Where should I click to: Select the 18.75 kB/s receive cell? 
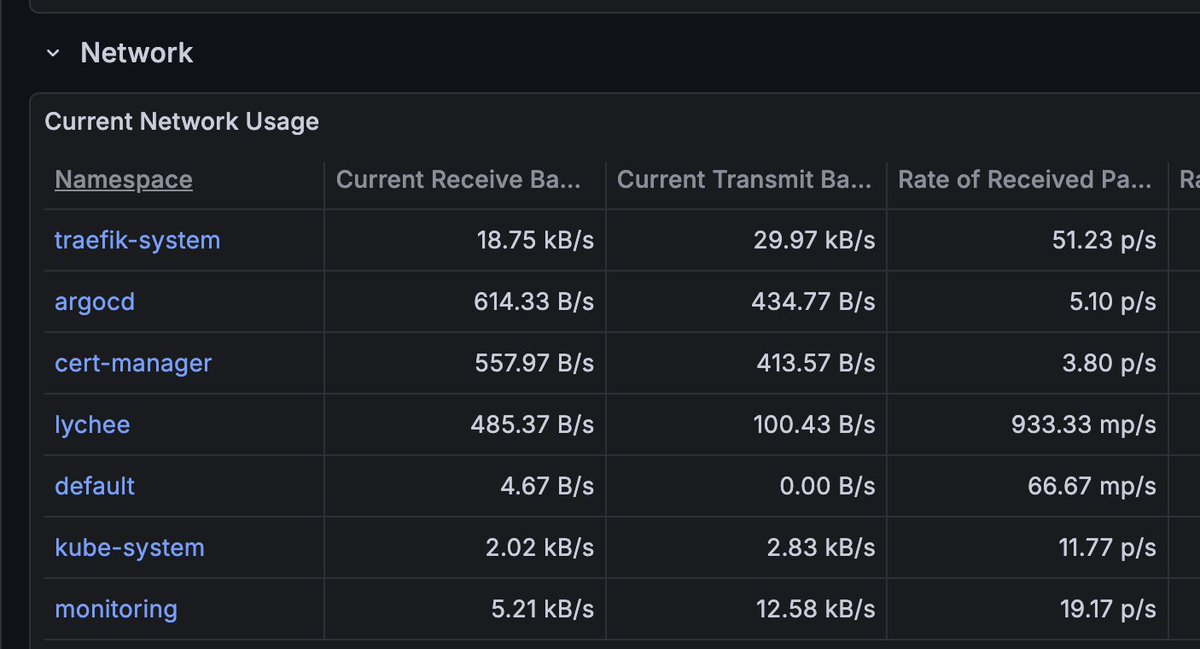(x=535, y=241)
